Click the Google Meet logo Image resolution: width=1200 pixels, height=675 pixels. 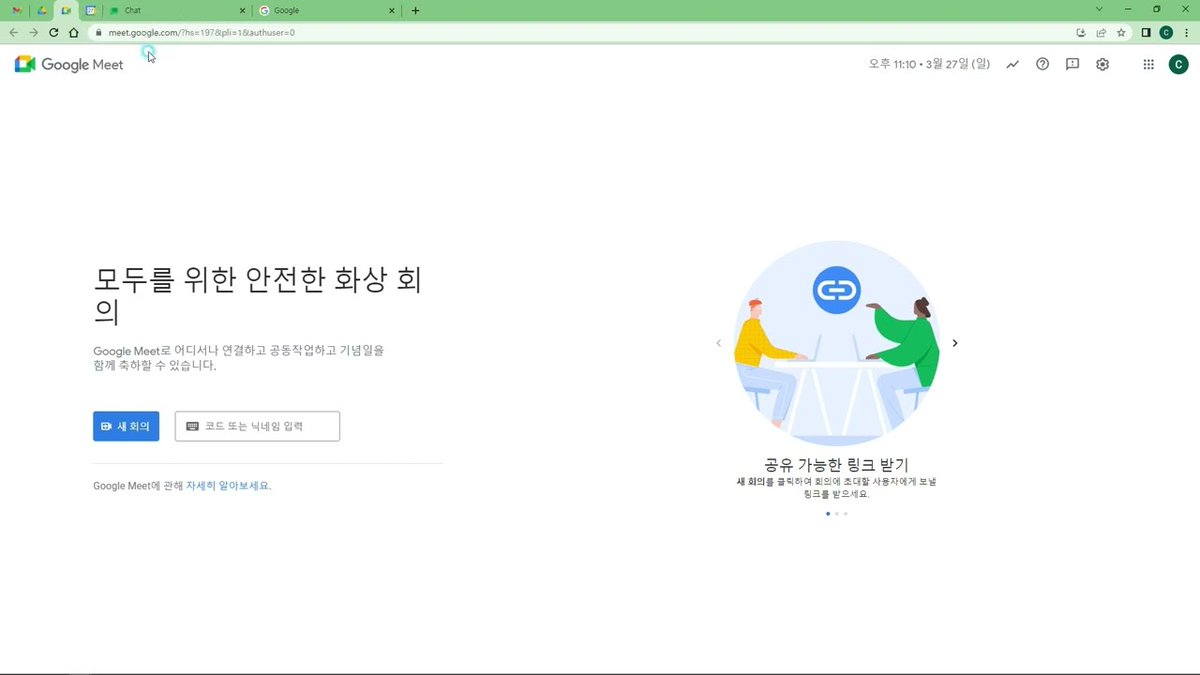pyautogui.click(x=69, y=64)
